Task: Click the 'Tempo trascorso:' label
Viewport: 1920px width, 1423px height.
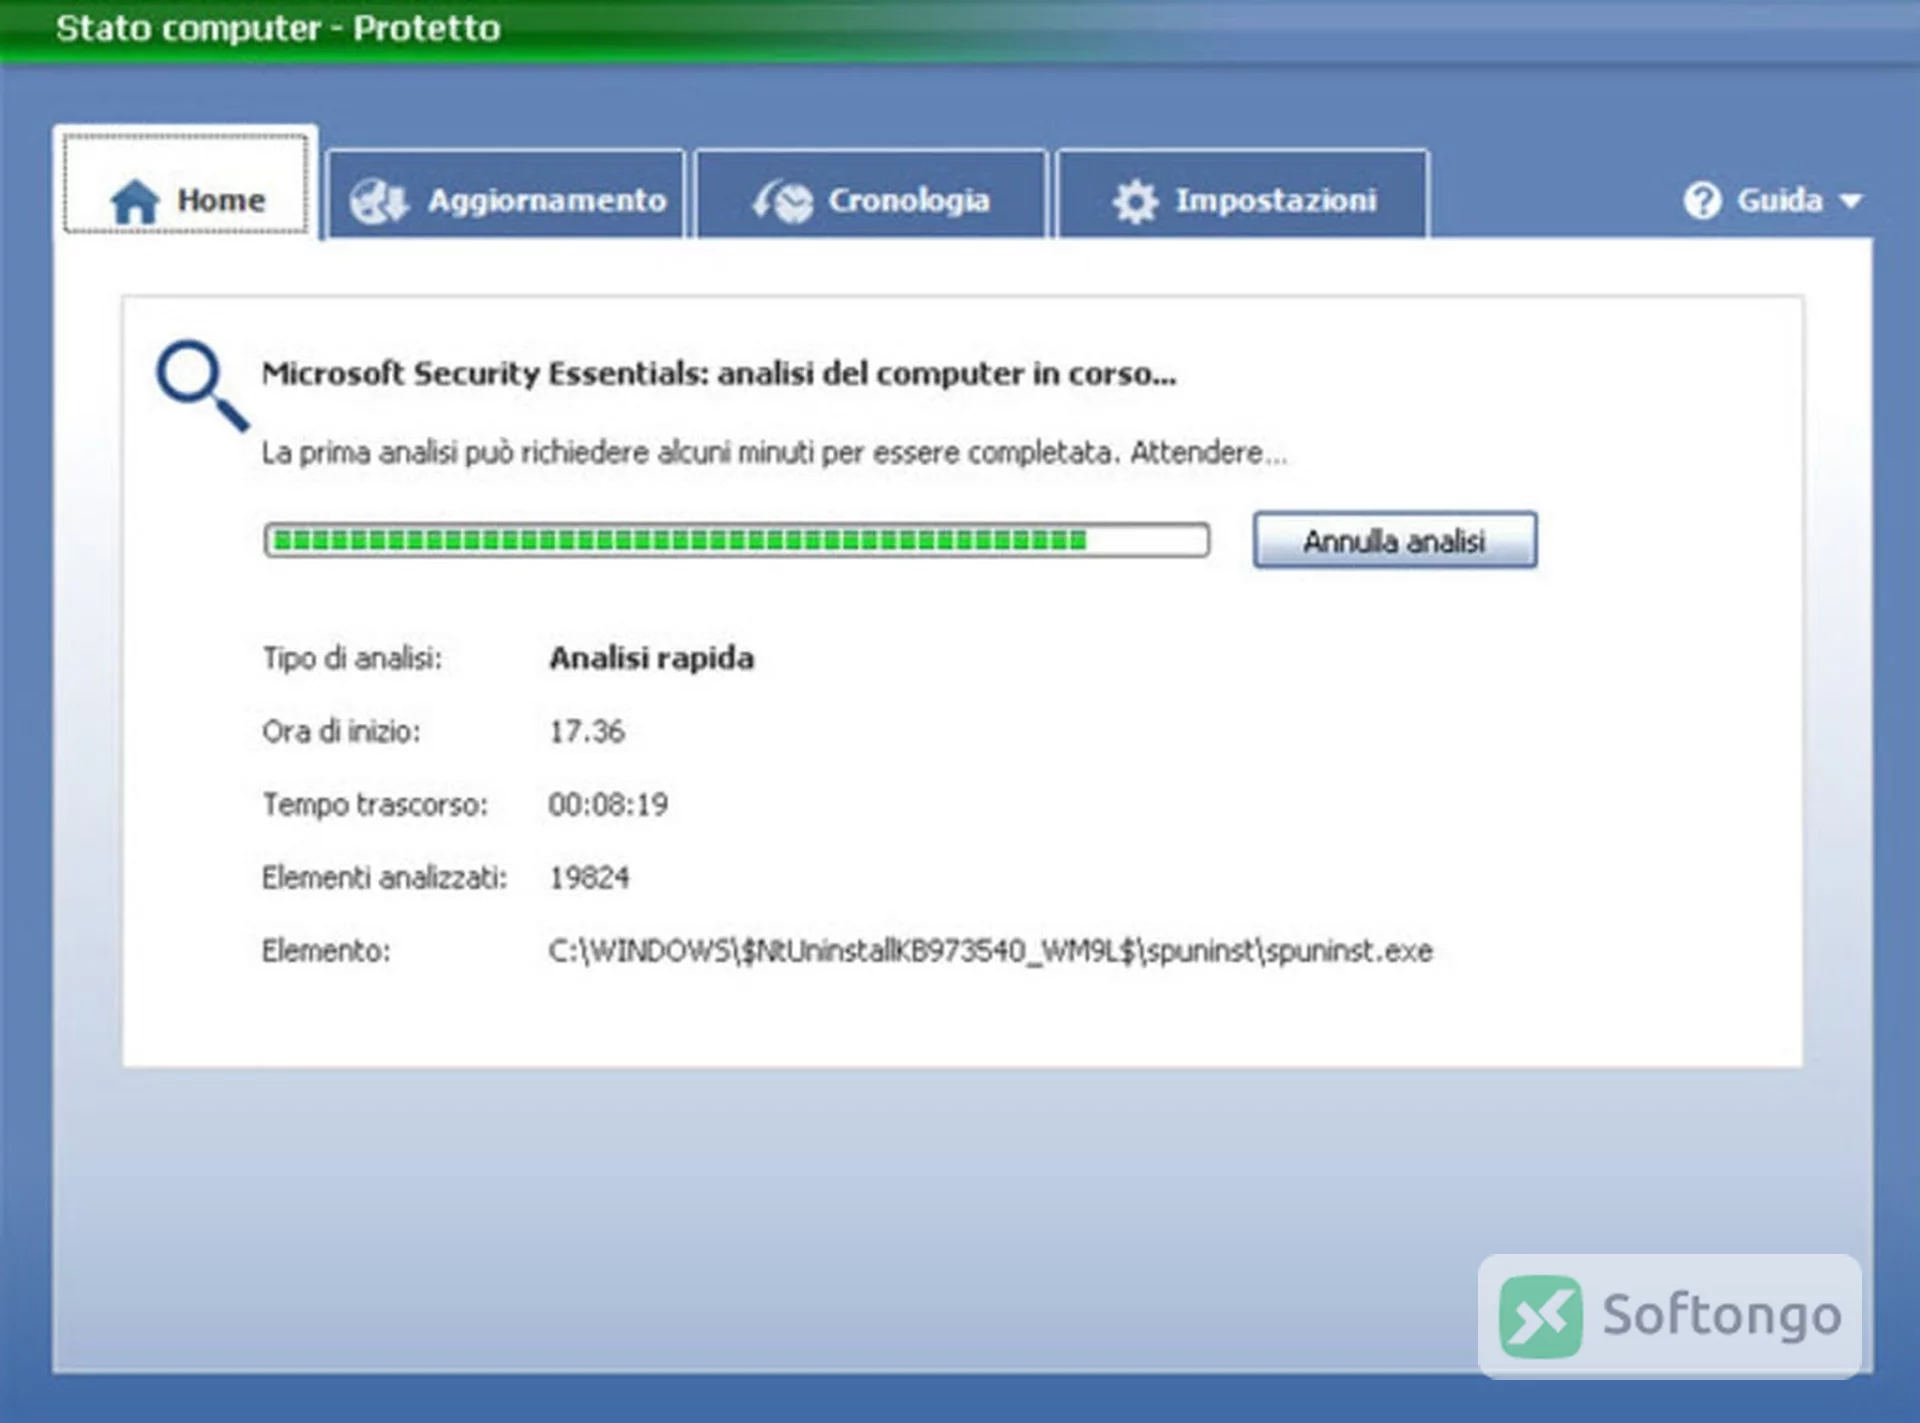Action: [375, 804]
